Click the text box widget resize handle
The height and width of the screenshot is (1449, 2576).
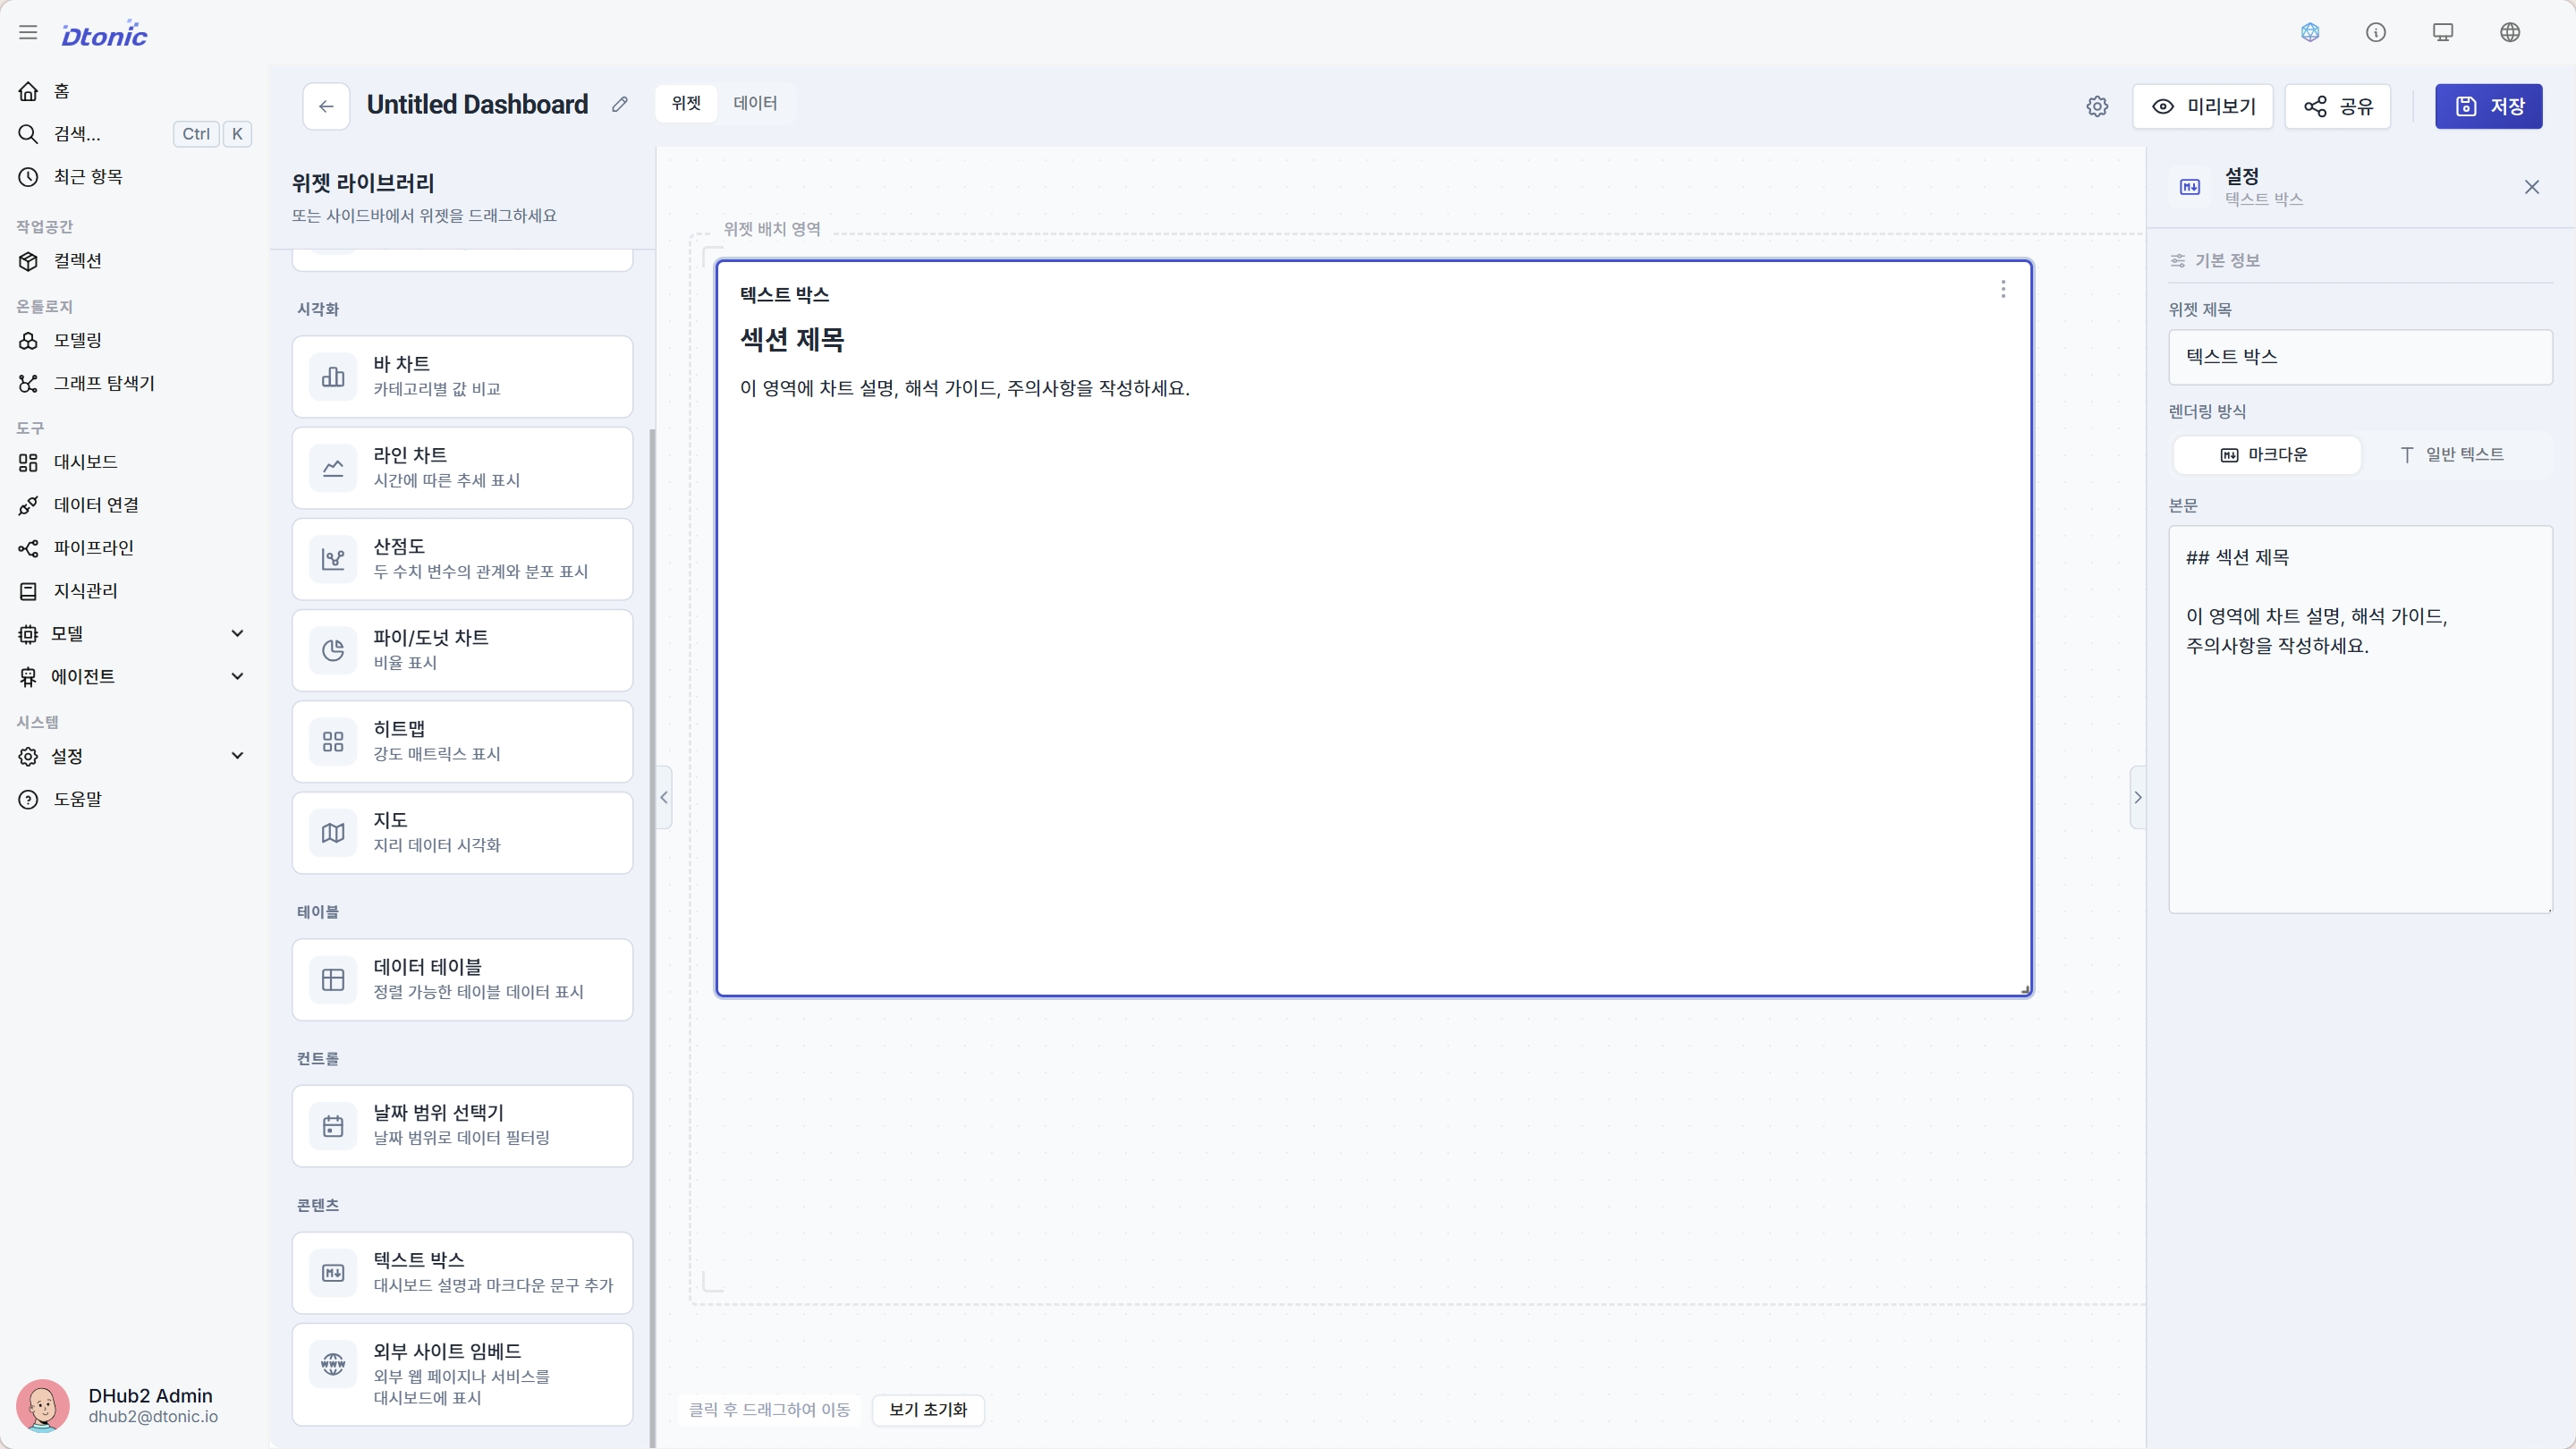(x=2025, y=990)
